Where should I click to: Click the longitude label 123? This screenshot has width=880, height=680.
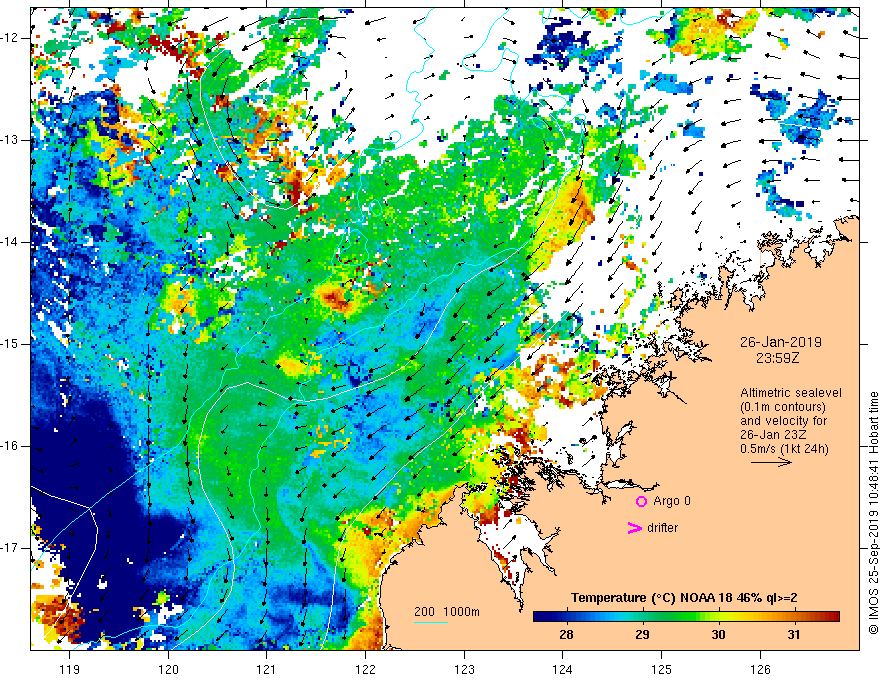[464, 669]
